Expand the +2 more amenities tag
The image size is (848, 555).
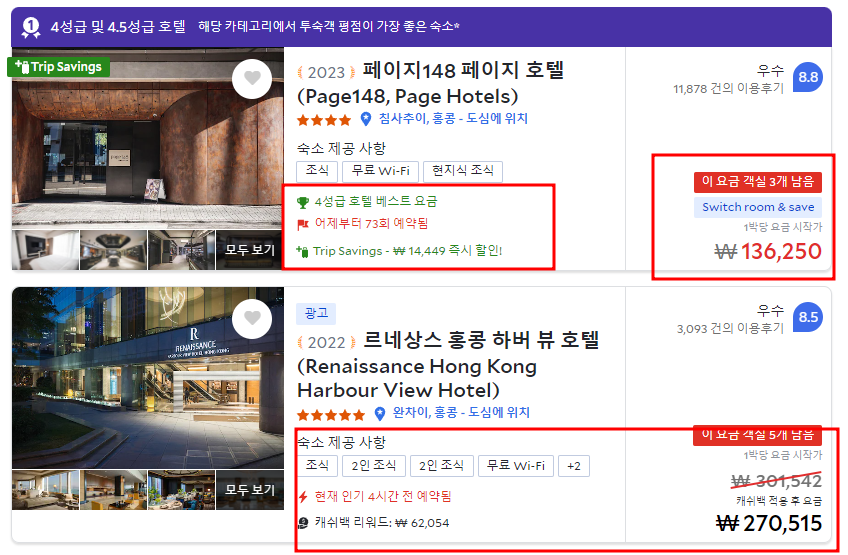pos(574,466)
